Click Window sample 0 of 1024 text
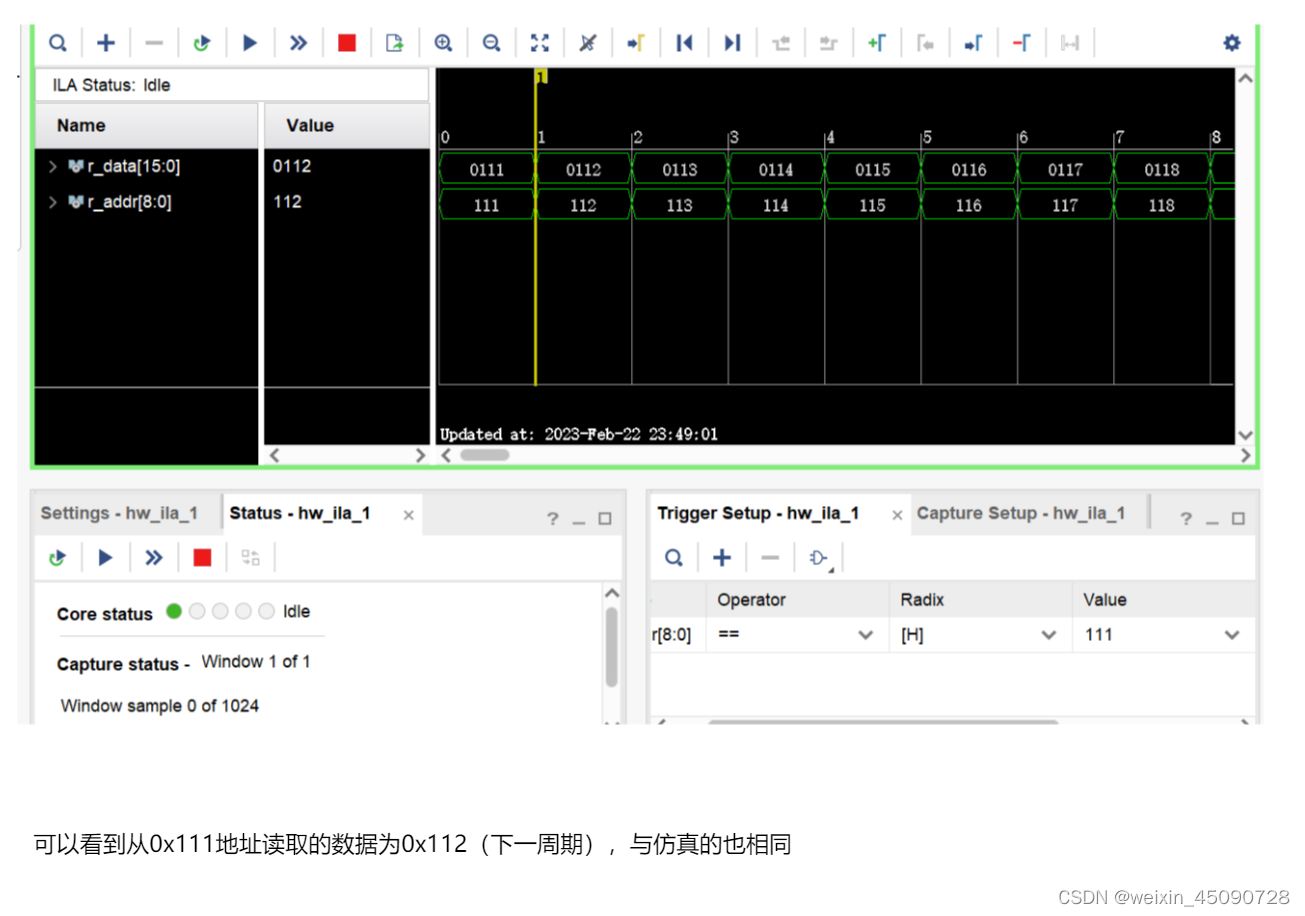 pos(160,706)
